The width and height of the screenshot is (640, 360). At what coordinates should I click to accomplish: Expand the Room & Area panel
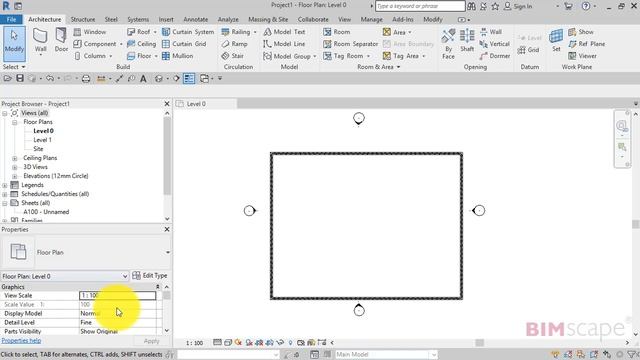coord(378,67)
